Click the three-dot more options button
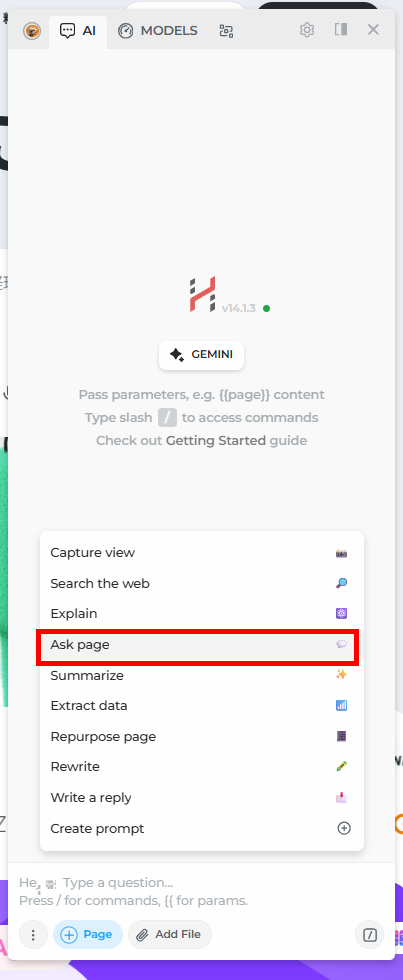This screenshot has height=980, width=403. (x=34, y=935)
